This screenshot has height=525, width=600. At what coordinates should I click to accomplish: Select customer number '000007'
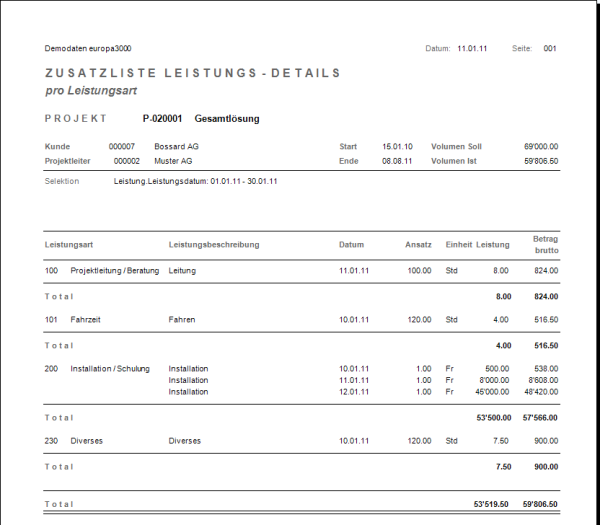pyautogui.click(x=122, y=147)
